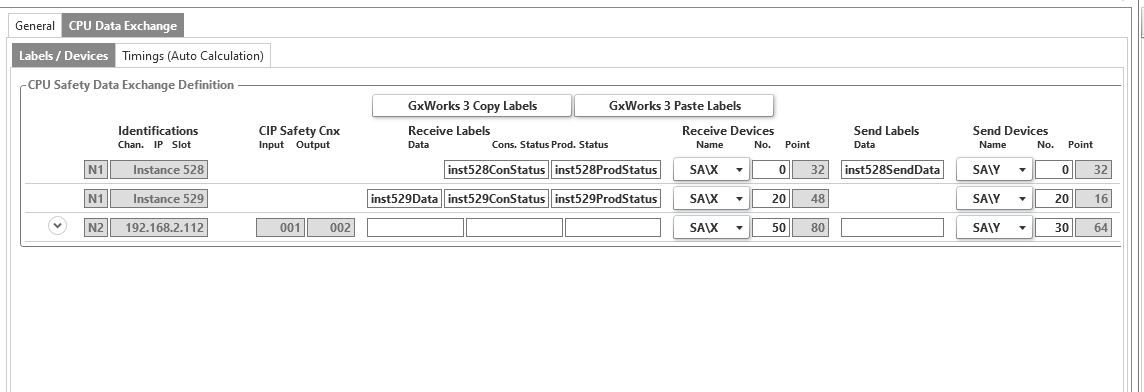The width and height of the screenshot is (1144, 392).
Task: Click GxWorks 3 Paste Labels button
Action: point(674,106)
